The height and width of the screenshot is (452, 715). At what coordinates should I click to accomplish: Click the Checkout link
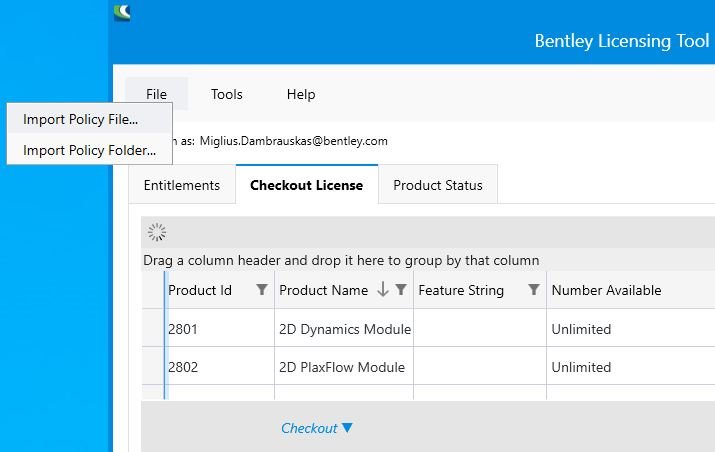tap(309, 428)
